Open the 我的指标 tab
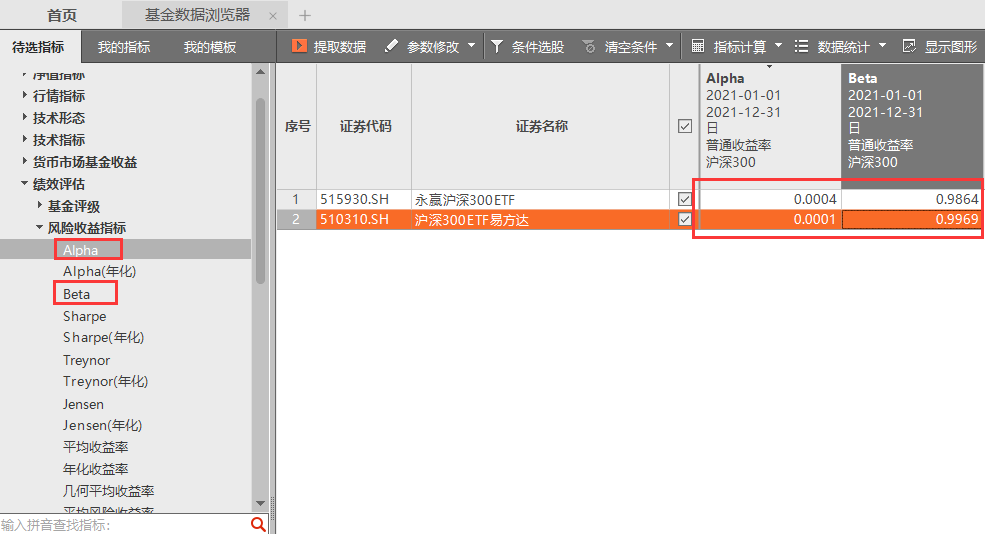 (x=124, y=46)
